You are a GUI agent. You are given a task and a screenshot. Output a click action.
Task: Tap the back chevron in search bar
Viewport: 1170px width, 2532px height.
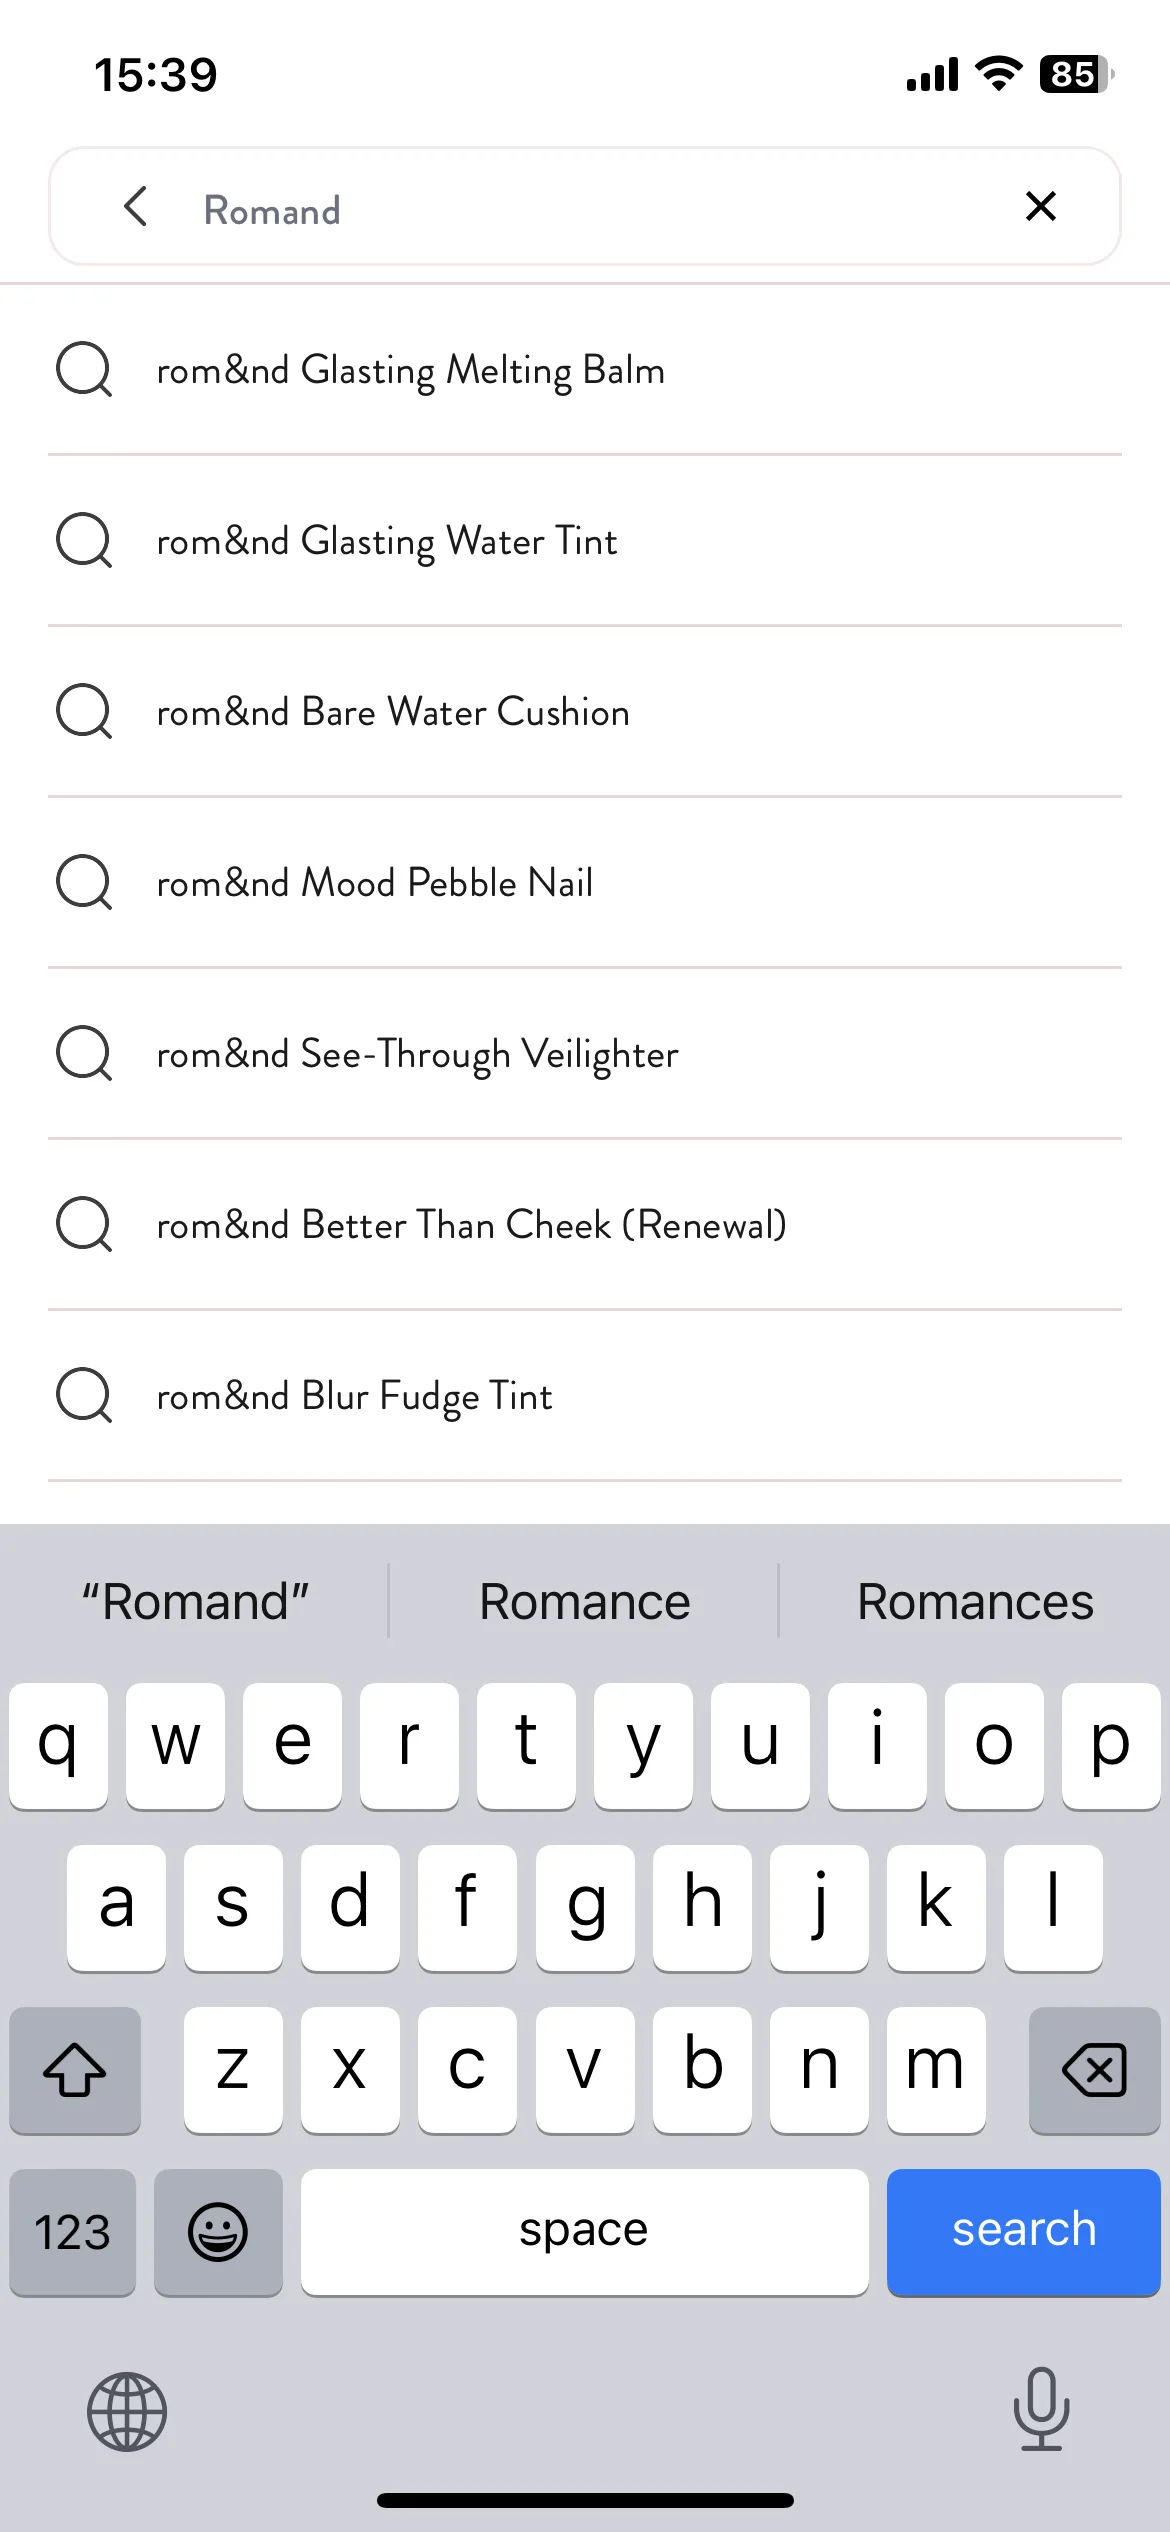point(135,206)
